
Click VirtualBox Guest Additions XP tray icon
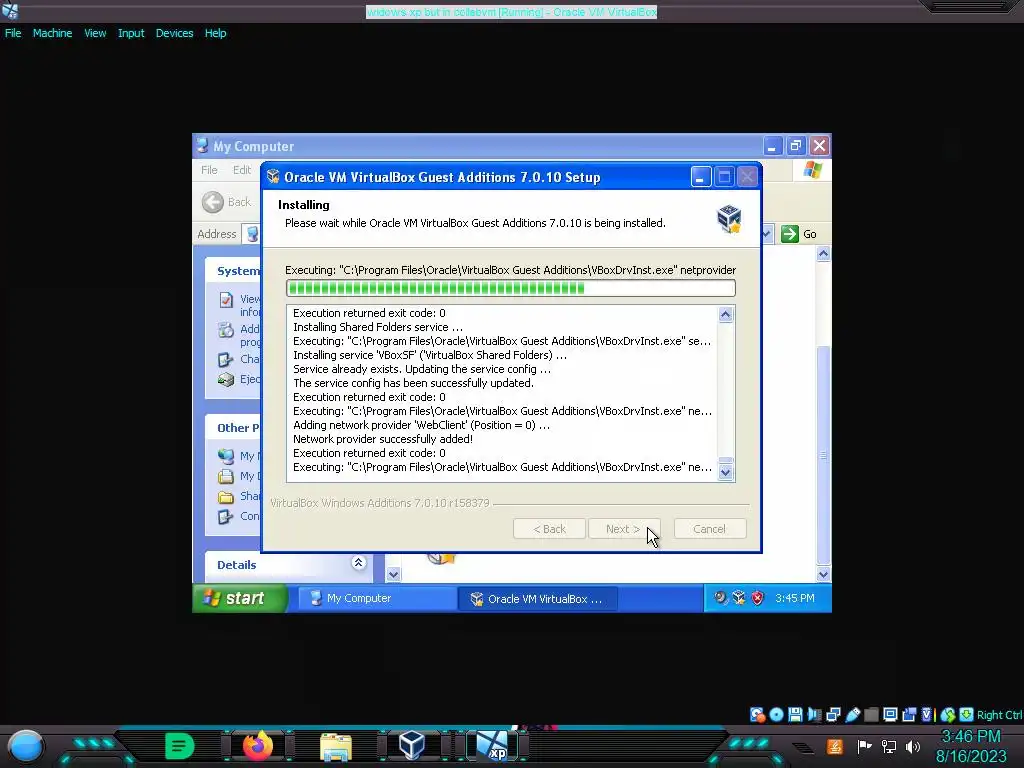[739, 598]
